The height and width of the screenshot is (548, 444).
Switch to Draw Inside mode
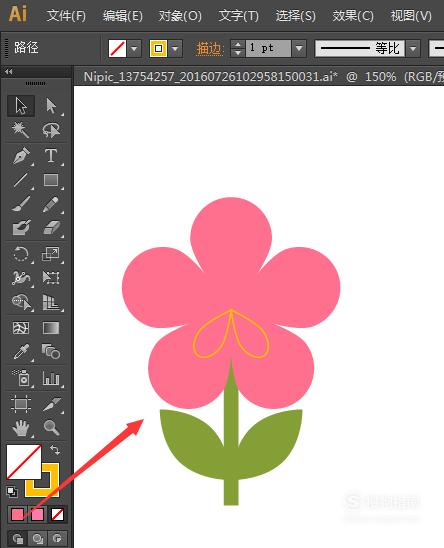tap(57, 539)
